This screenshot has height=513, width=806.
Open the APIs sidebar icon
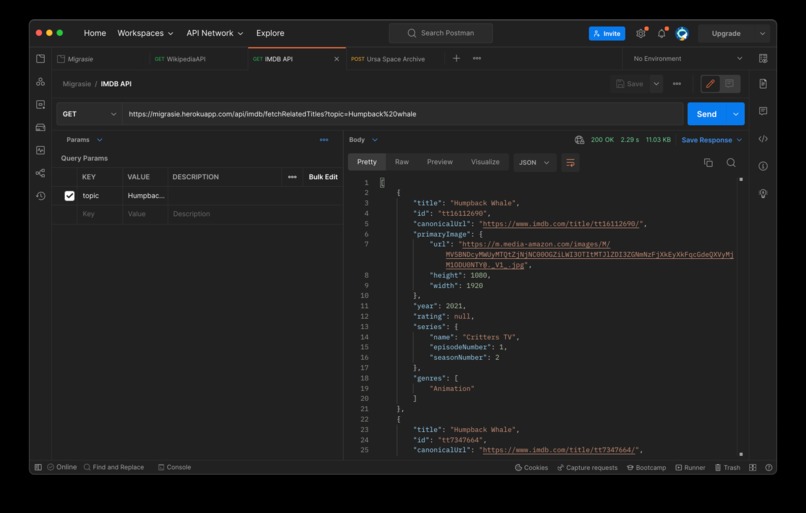click(x=41, y=82)
